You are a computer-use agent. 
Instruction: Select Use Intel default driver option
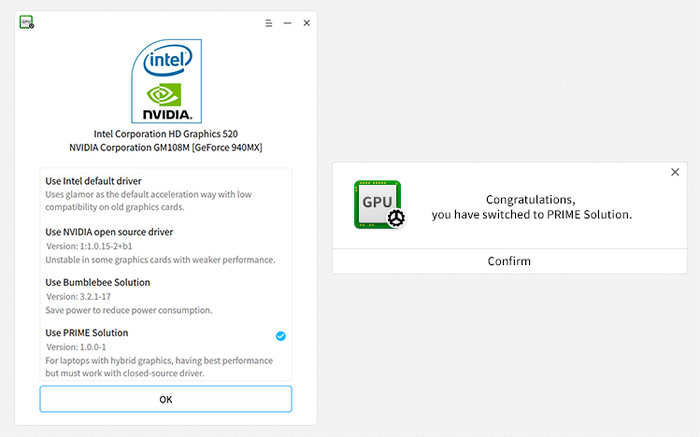click(94, 181)
